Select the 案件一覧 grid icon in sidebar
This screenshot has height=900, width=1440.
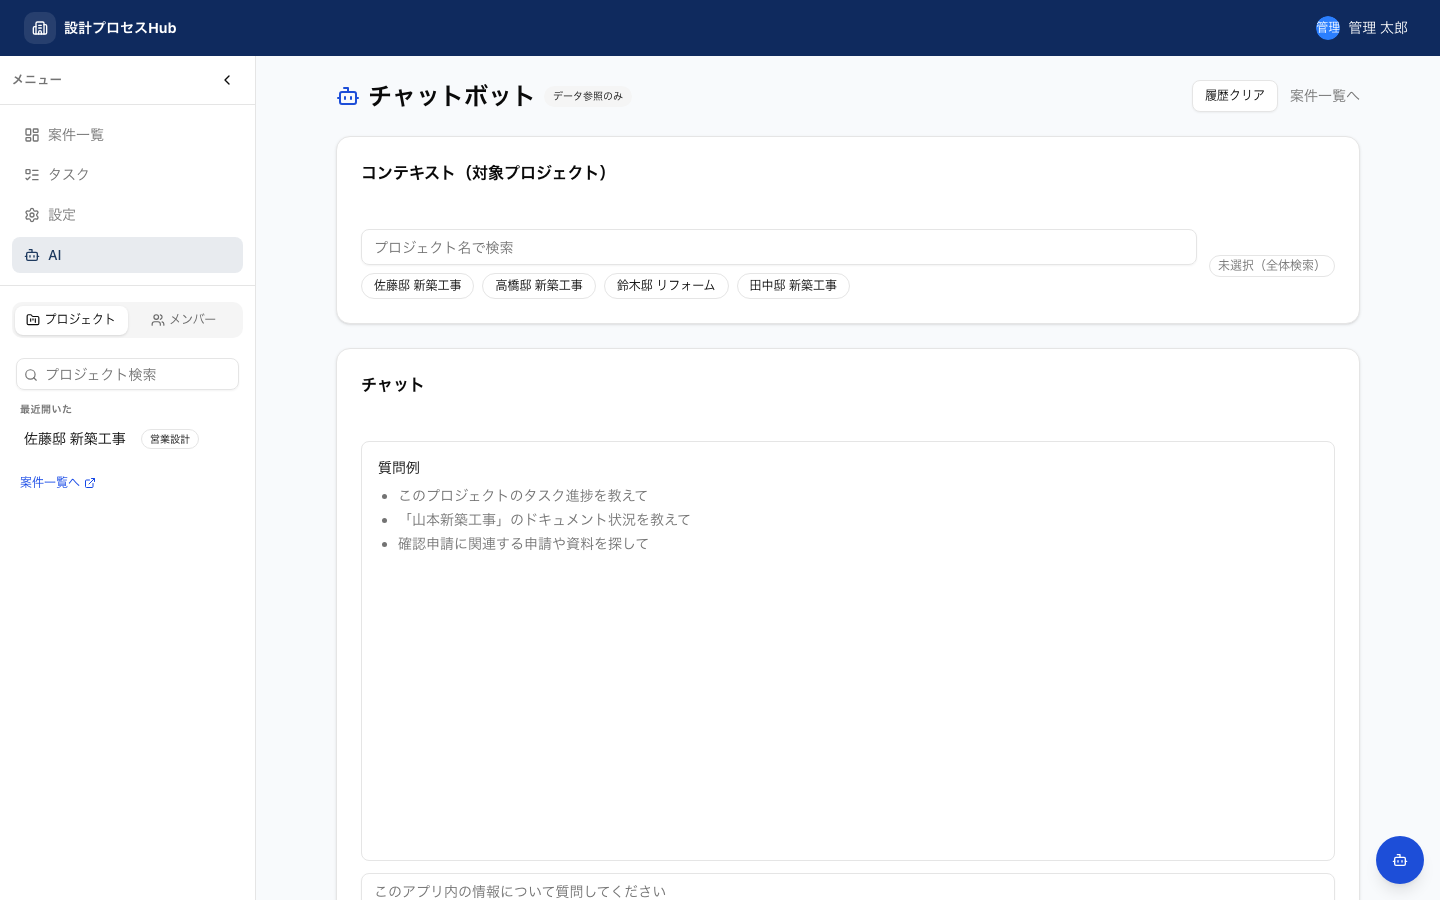click(x=31, y=134)
